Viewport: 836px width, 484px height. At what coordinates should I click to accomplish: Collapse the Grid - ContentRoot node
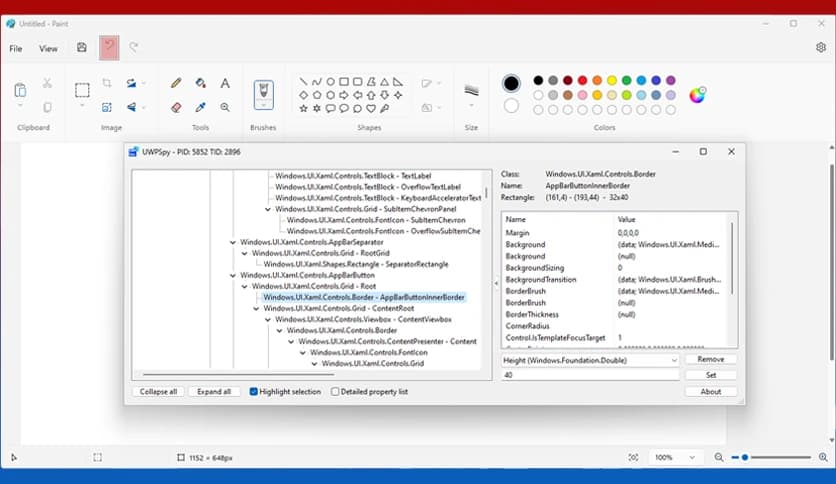coord(256,309)
